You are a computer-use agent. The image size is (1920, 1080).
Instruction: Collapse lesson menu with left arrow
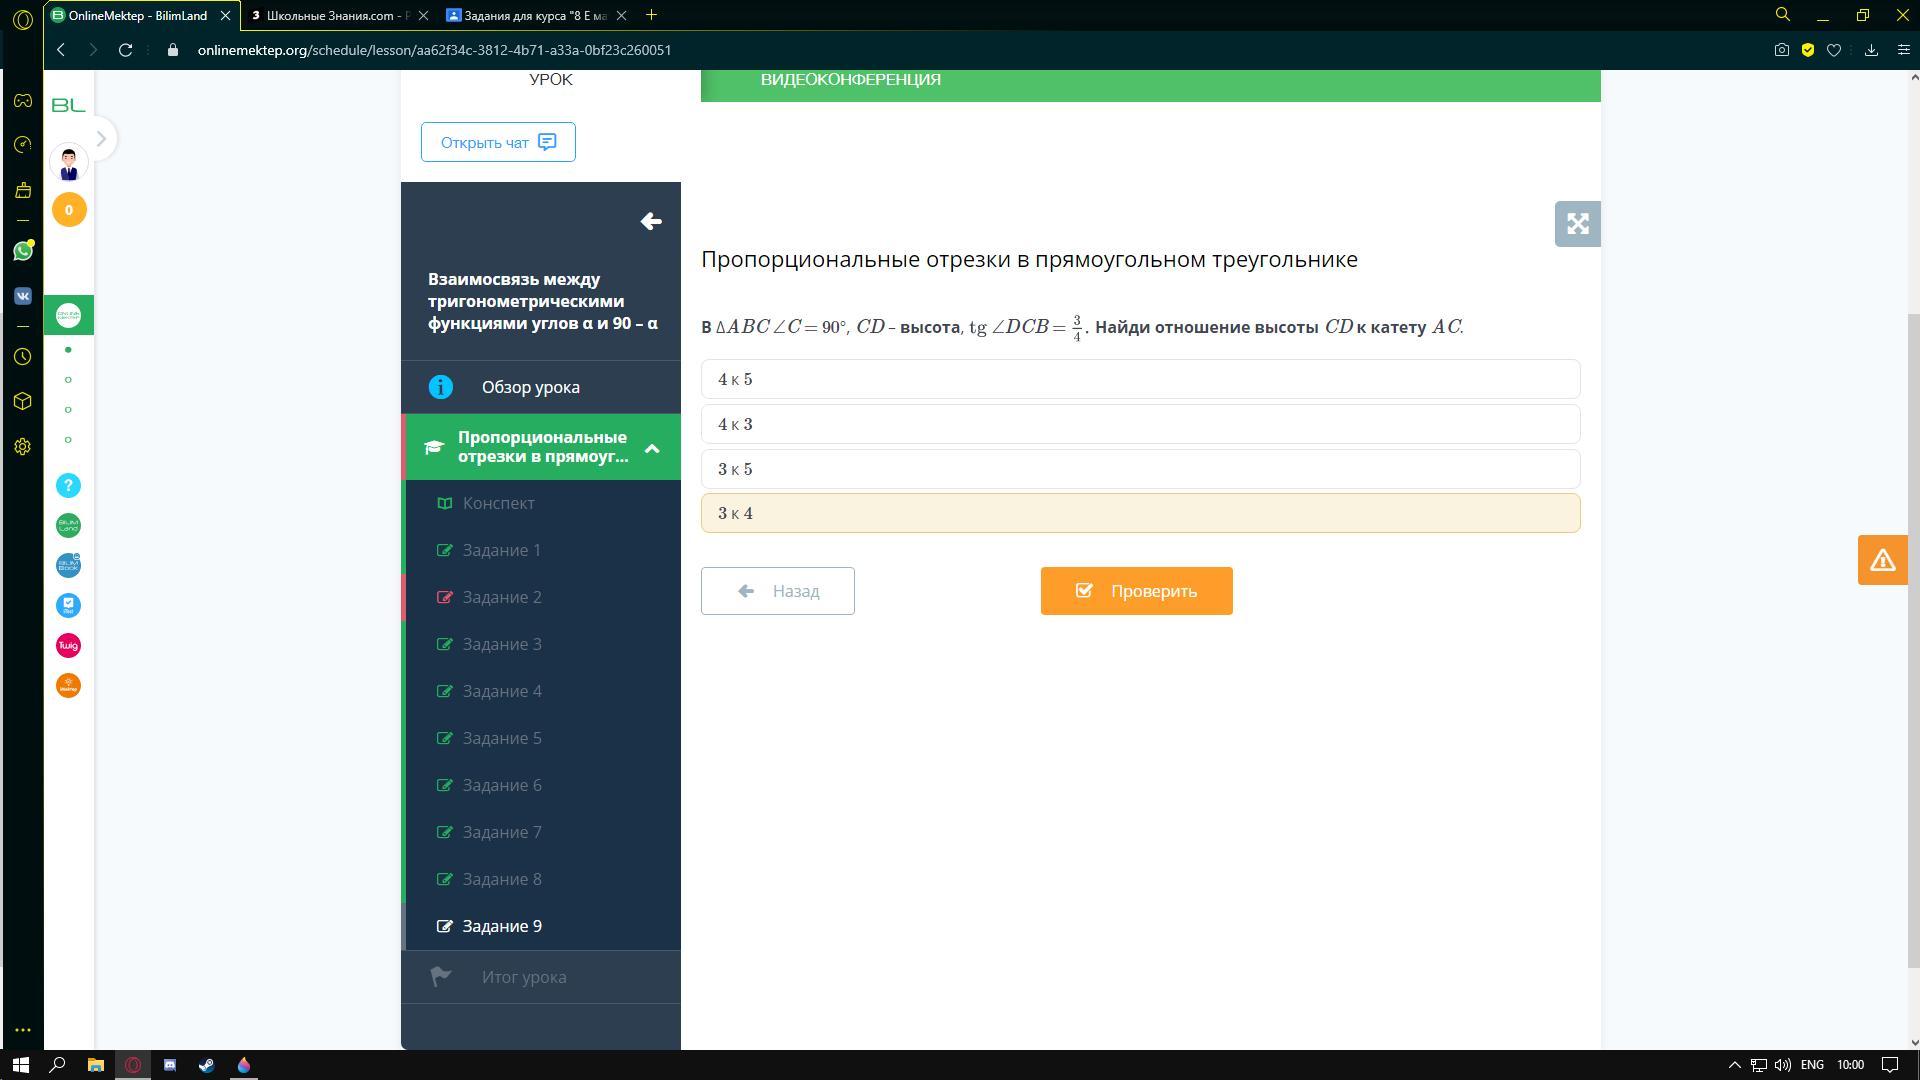(x=651, y=221)
